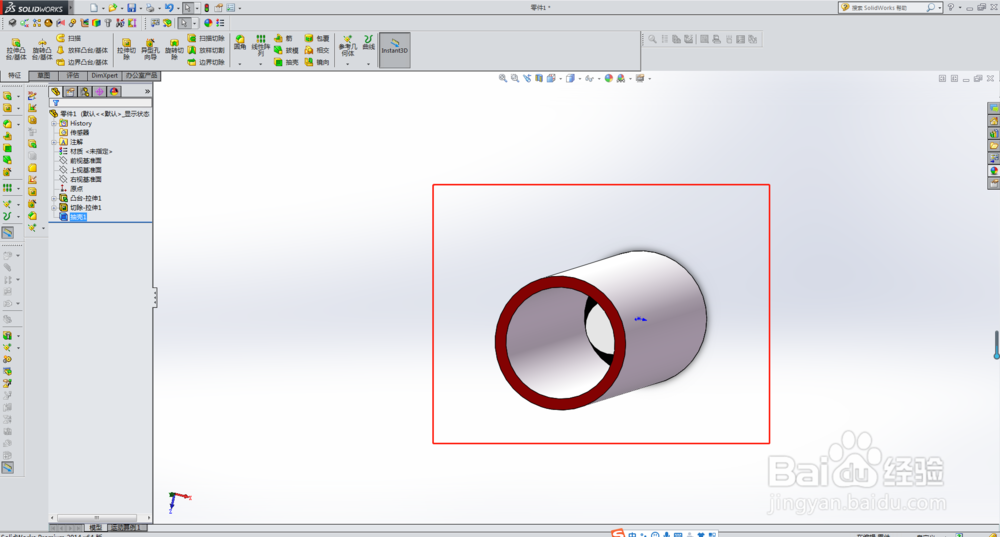Choose the 扫描 sweep boss command
The image size is (1000, 537).
68,38
